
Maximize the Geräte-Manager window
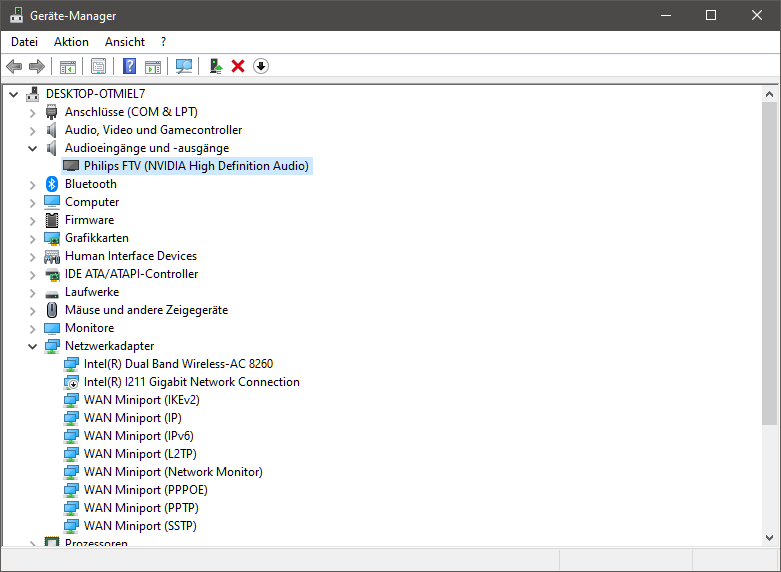(711, 15)
